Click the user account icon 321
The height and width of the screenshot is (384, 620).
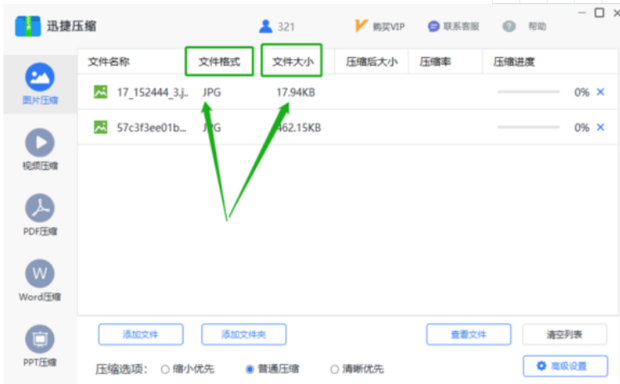(266, 26)
